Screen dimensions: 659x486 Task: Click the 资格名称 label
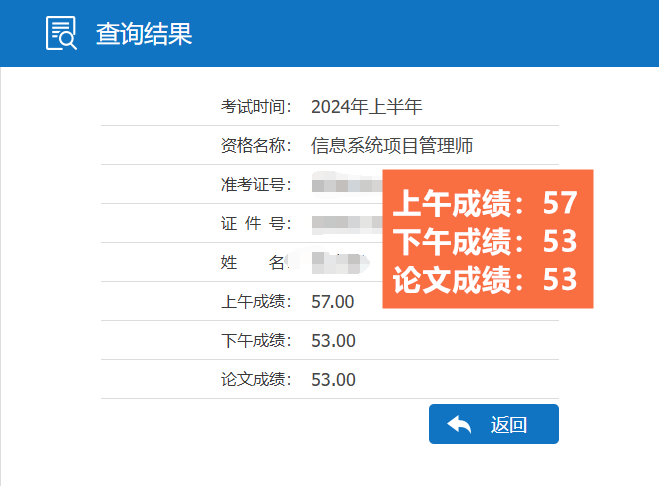click(x=256, y=146)
